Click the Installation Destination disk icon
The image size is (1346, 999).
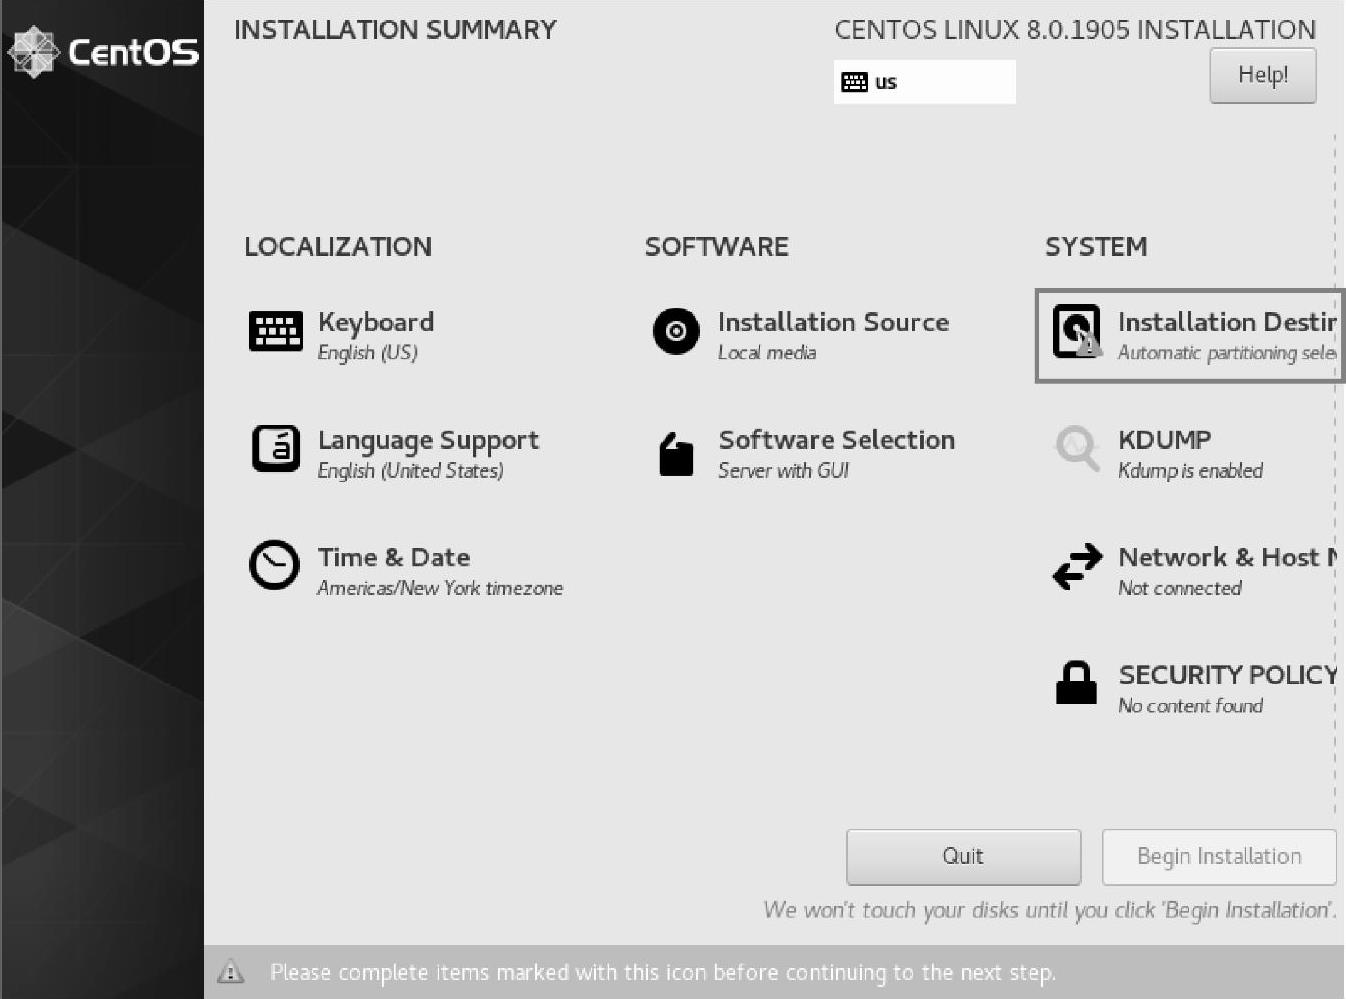click(x=1077, y=331)
